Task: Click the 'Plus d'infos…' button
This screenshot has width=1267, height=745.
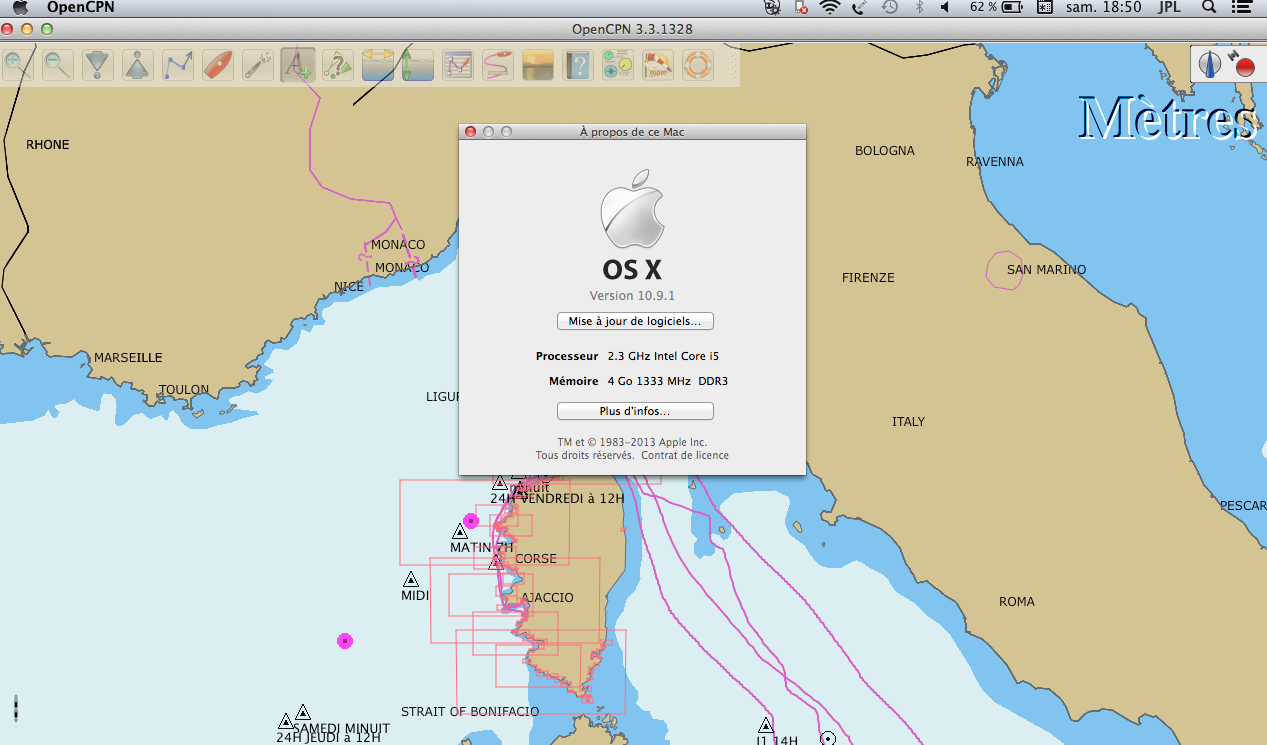Action: click(x=635, y=411)
